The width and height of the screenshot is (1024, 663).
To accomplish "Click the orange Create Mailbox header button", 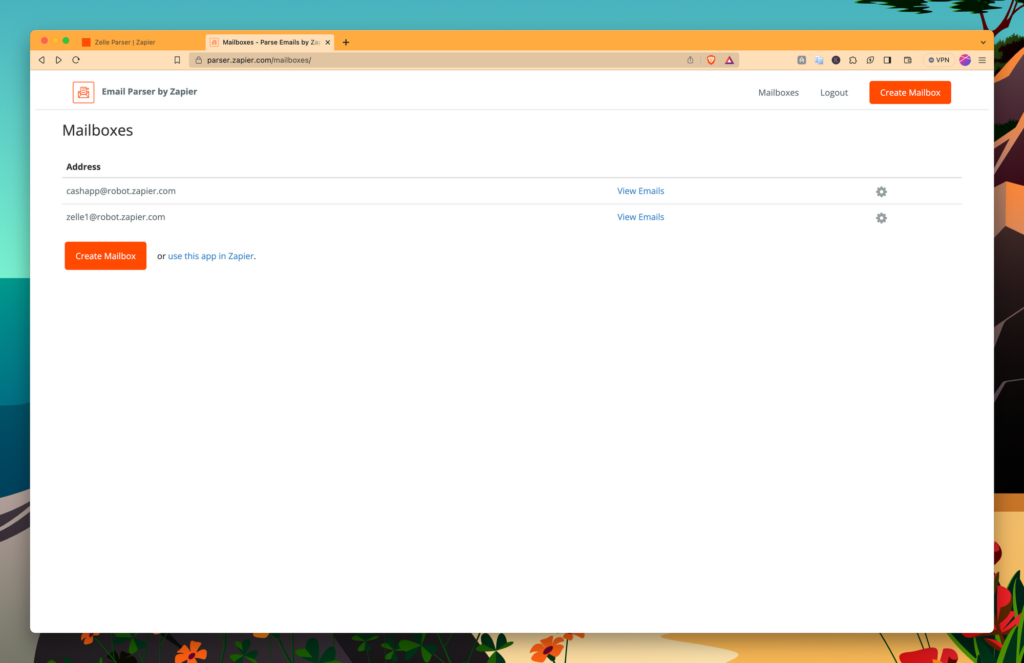I will (909, 93).
